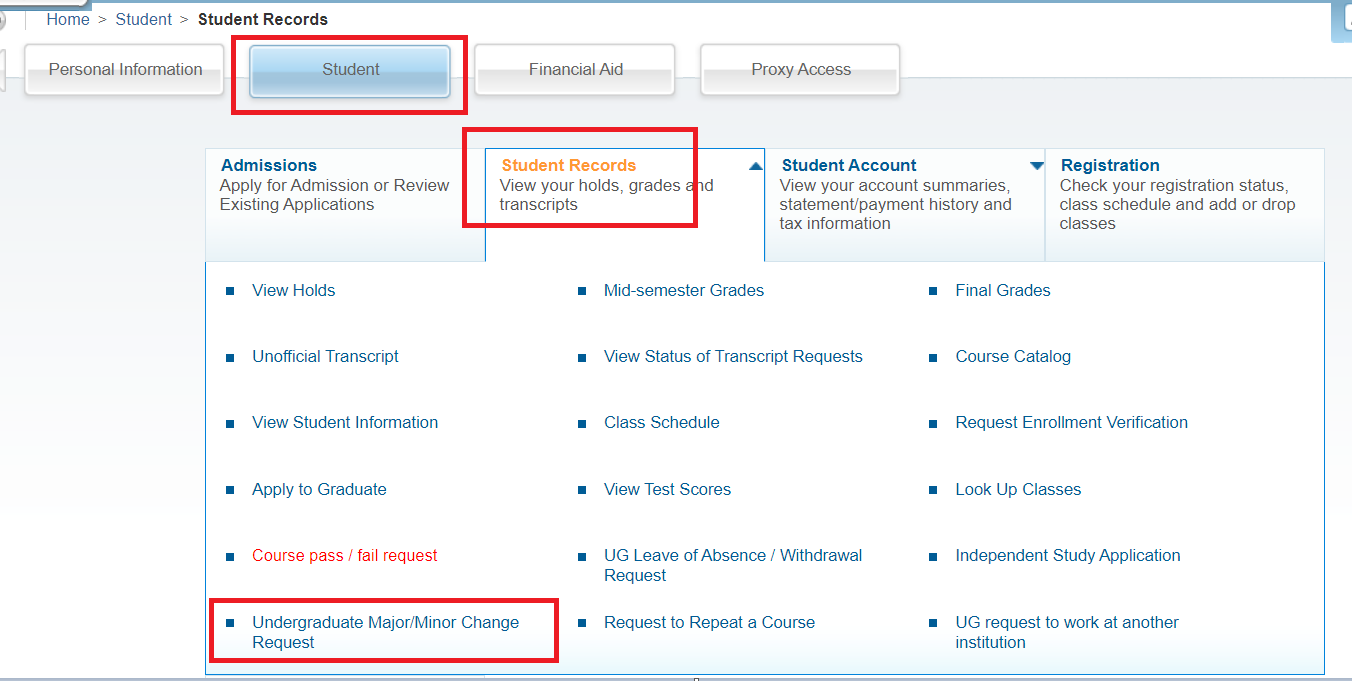Open Course pass / fail request
Screen dimensions: 1352x681
tap(344, 555)
